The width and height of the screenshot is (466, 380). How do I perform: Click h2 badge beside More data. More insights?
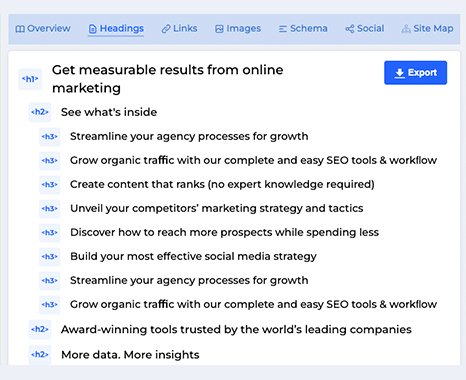(x=40, y=355)
